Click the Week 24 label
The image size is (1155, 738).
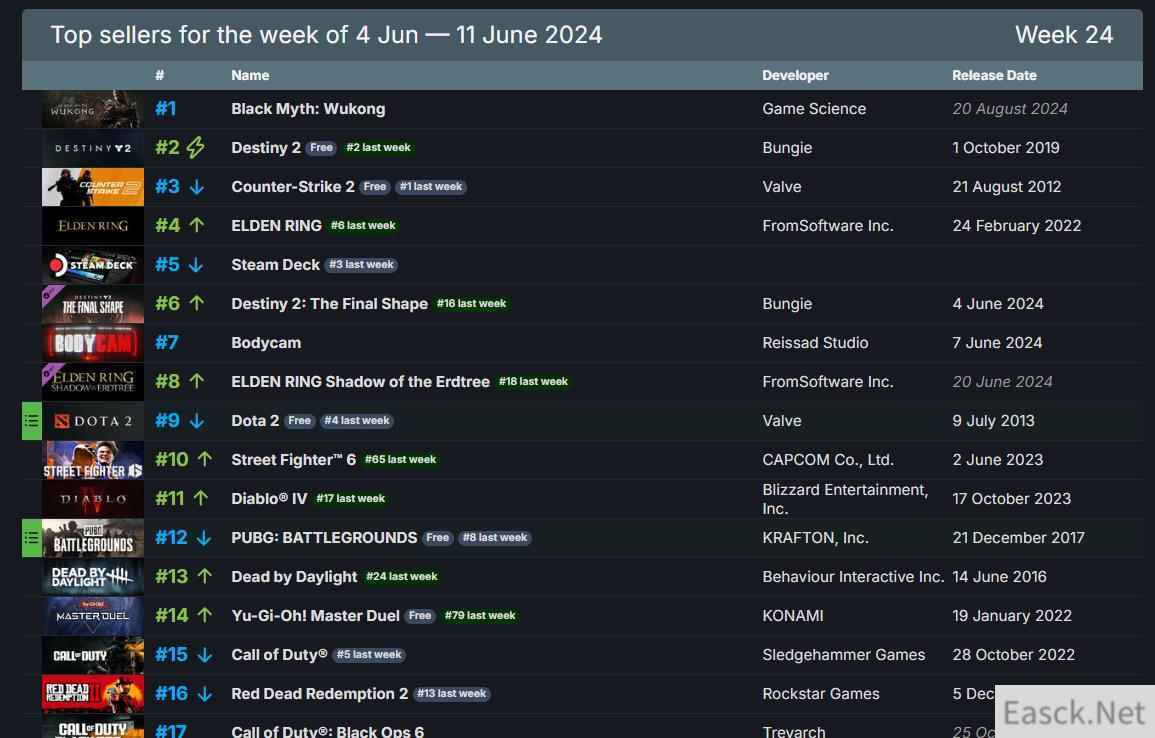[x=1064, y=34]
